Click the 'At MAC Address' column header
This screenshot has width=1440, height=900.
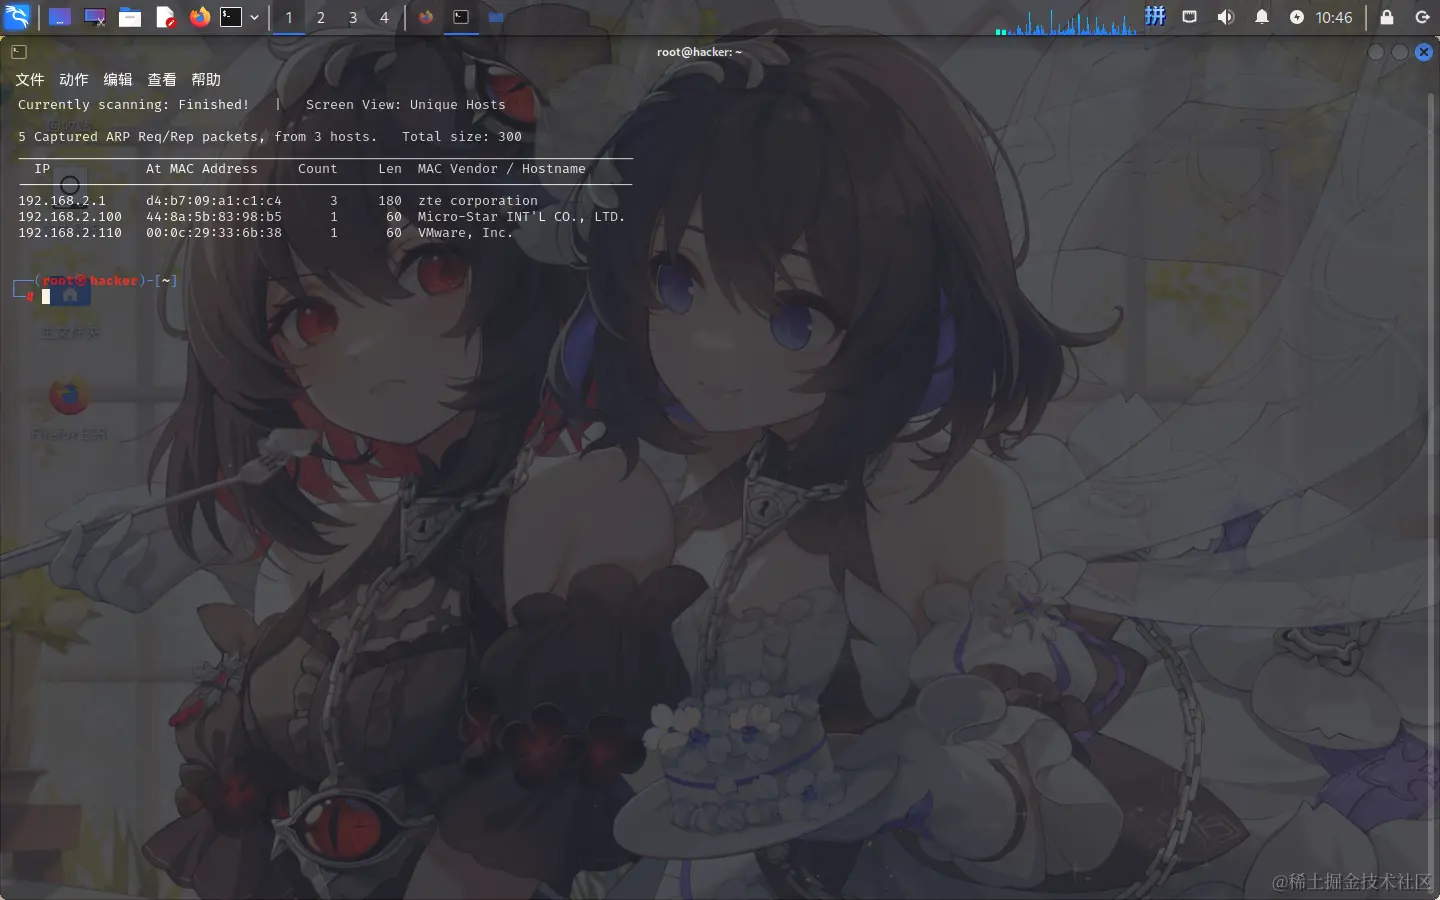(x=202, y=169)
